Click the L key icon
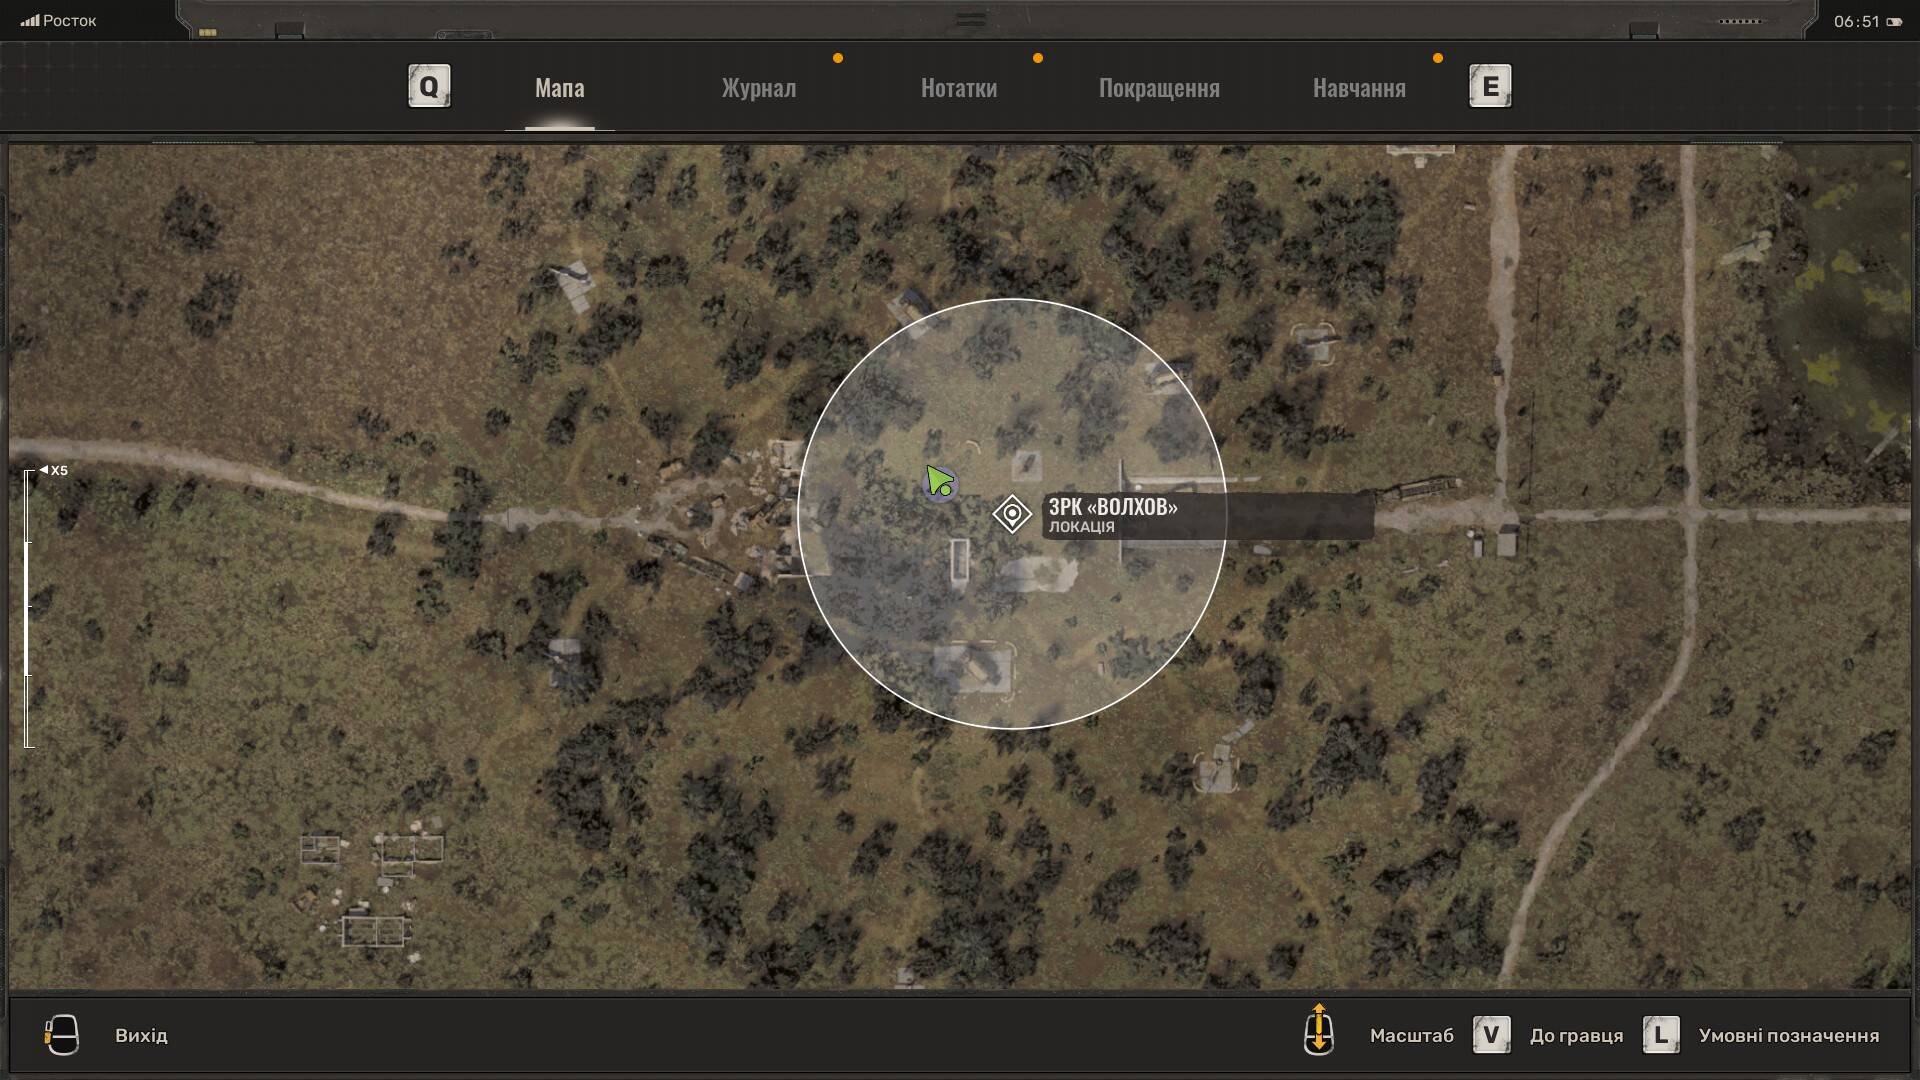Image resolution: width=1920 pixels, height=1080 pixels. 1661,1035
